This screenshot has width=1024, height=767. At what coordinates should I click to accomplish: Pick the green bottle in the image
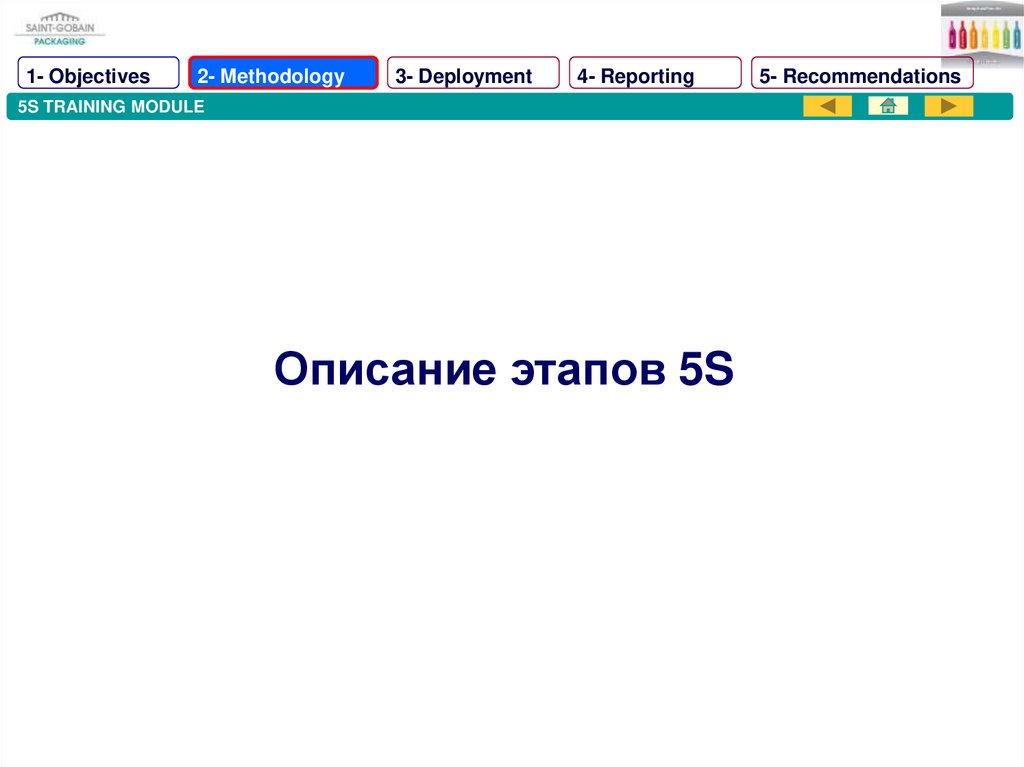click(x=1007, y=36)
